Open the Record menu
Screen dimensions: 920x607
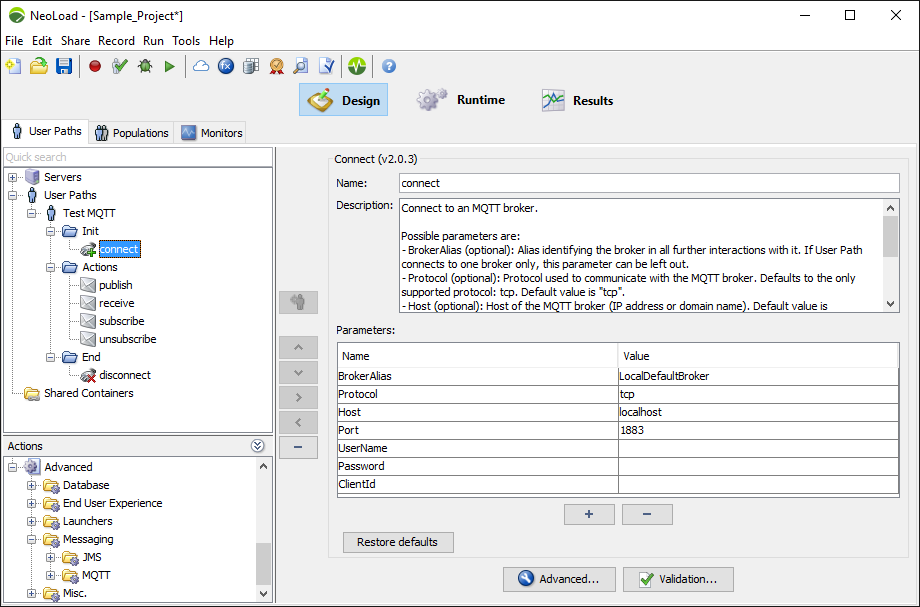click(116, 41)
